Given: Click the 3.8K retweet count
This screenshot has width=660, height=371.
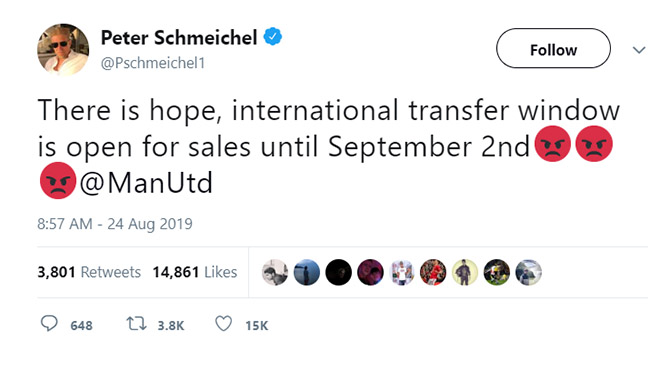Looking at the screenshot, I should pyautogui.click(x=171, y=326).
